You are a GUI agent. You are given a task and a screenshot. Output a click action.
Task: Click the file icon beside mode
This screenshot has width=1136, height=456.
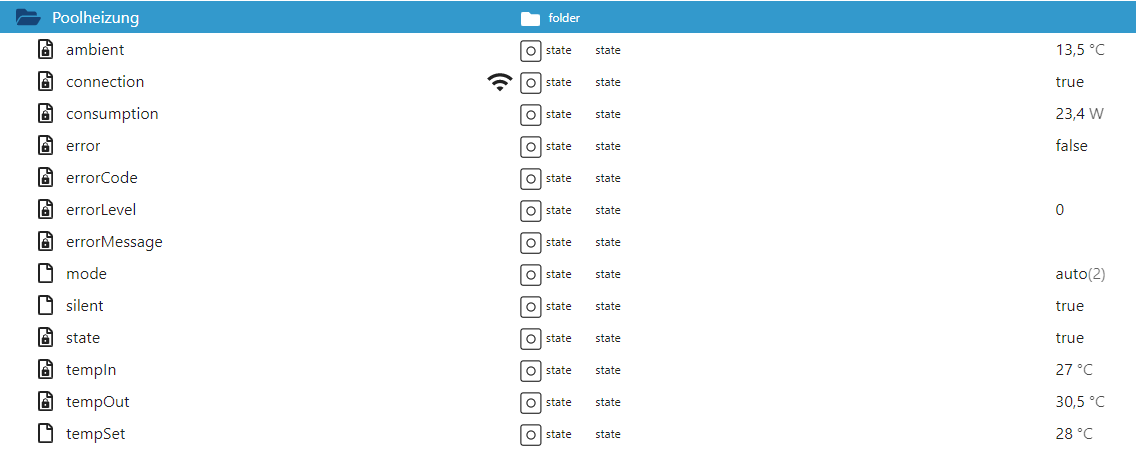click(46, 274)
